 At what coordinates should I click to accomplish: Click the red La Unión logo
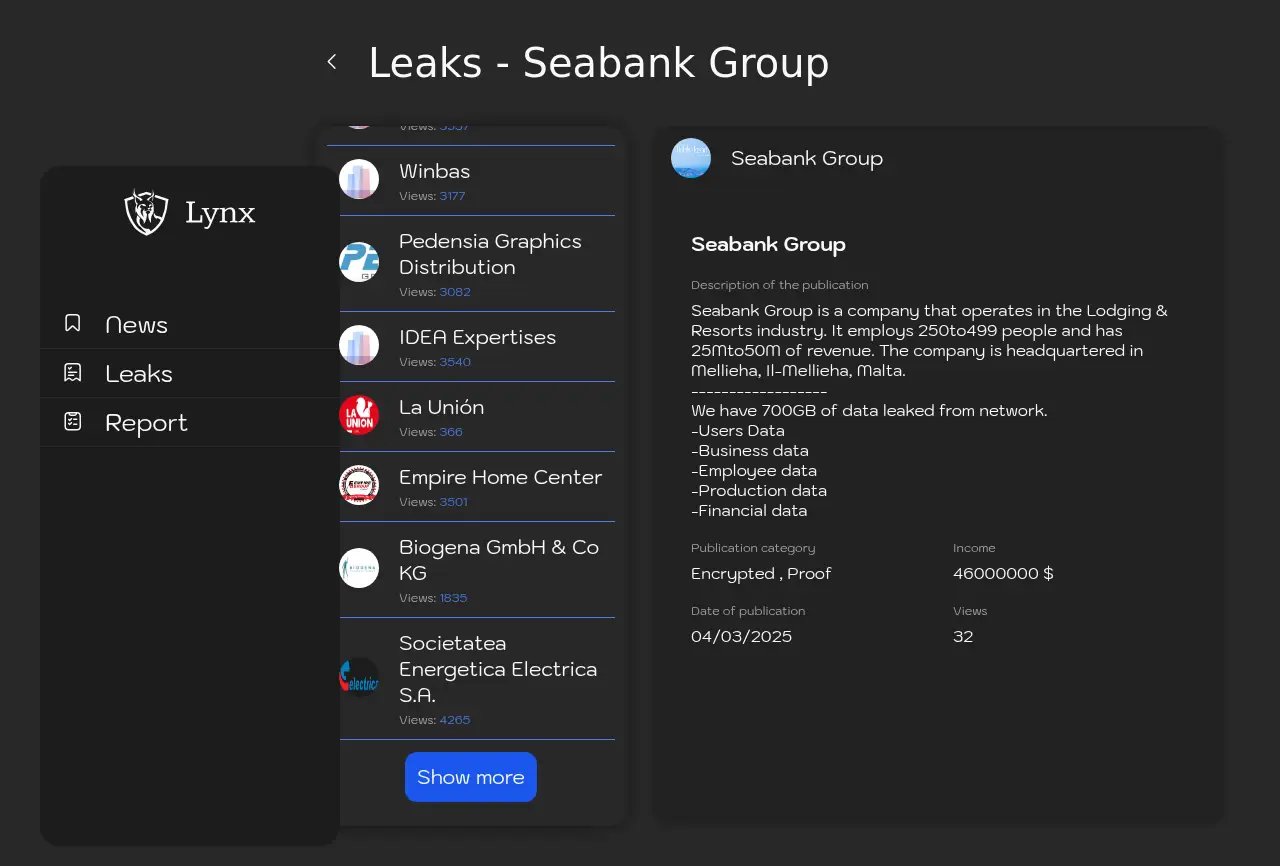coord(359,415)
